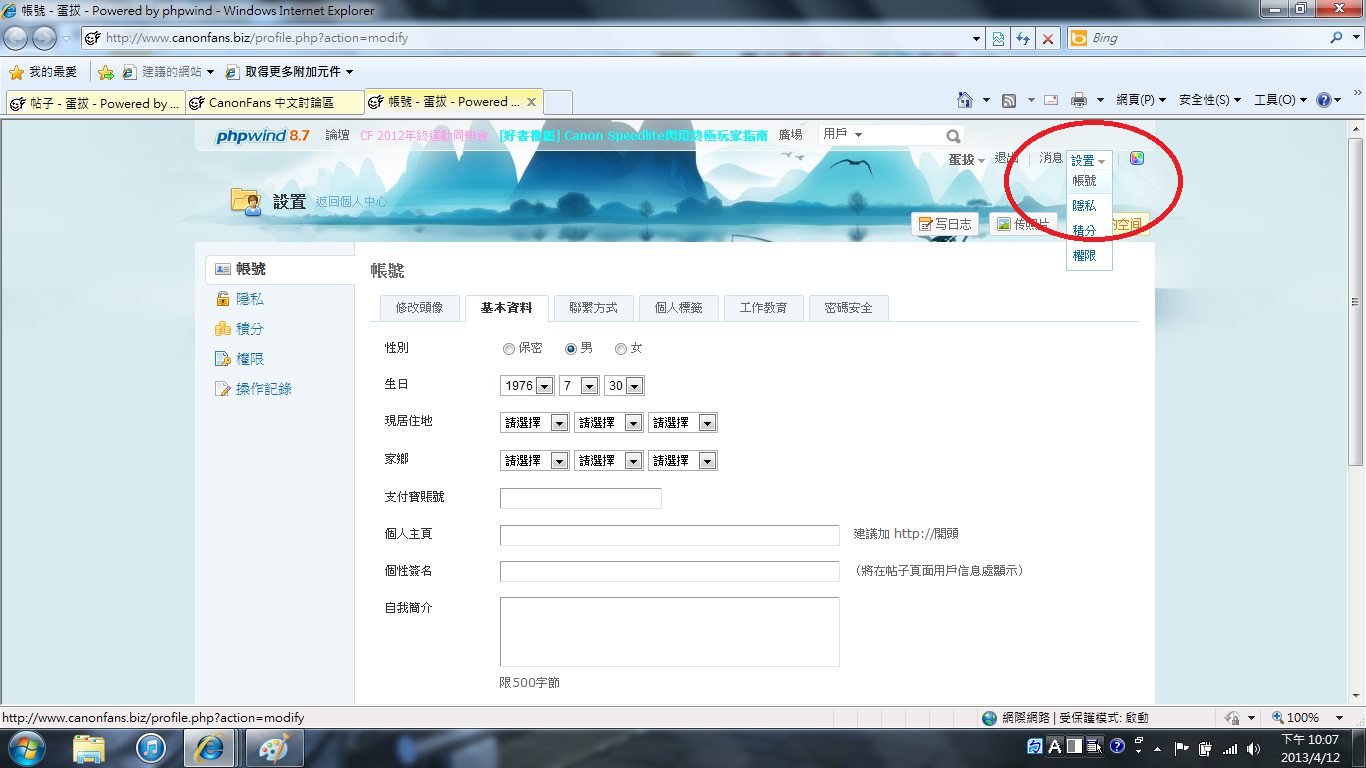Open third 現居住地 請選擇 dropdown
This screenshot has height=768, width=1366.
tap(682, 423)
